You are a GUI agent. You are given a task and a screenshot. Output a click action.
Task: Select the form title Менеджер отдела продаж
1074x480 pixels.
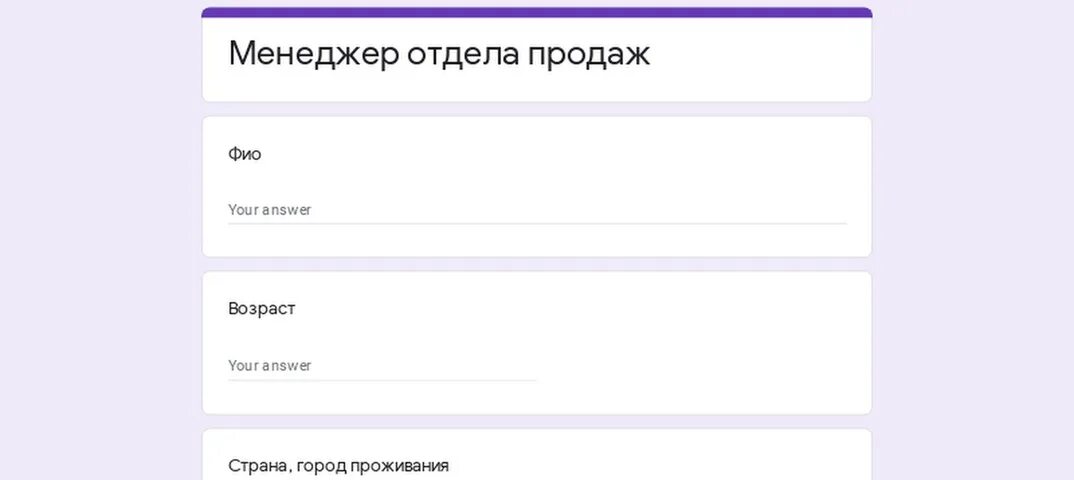(439, 54)
